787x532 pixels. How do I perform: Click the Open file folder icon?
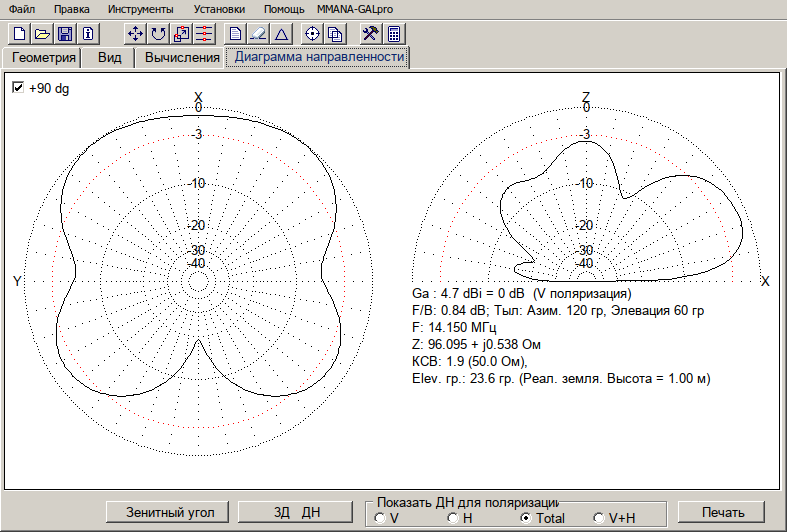click(41, 33)
